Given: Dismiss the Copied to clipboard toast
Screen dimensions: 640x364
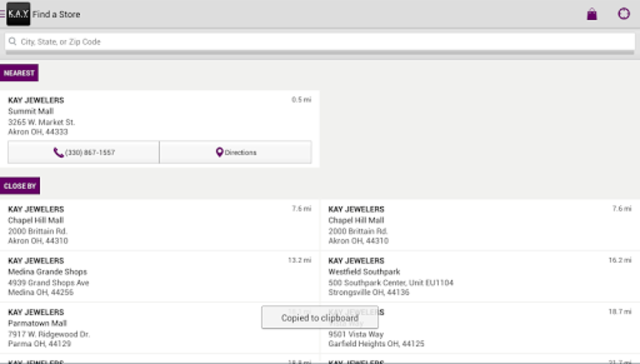Looking at the screenshot, I should click(x=320, y=317).
